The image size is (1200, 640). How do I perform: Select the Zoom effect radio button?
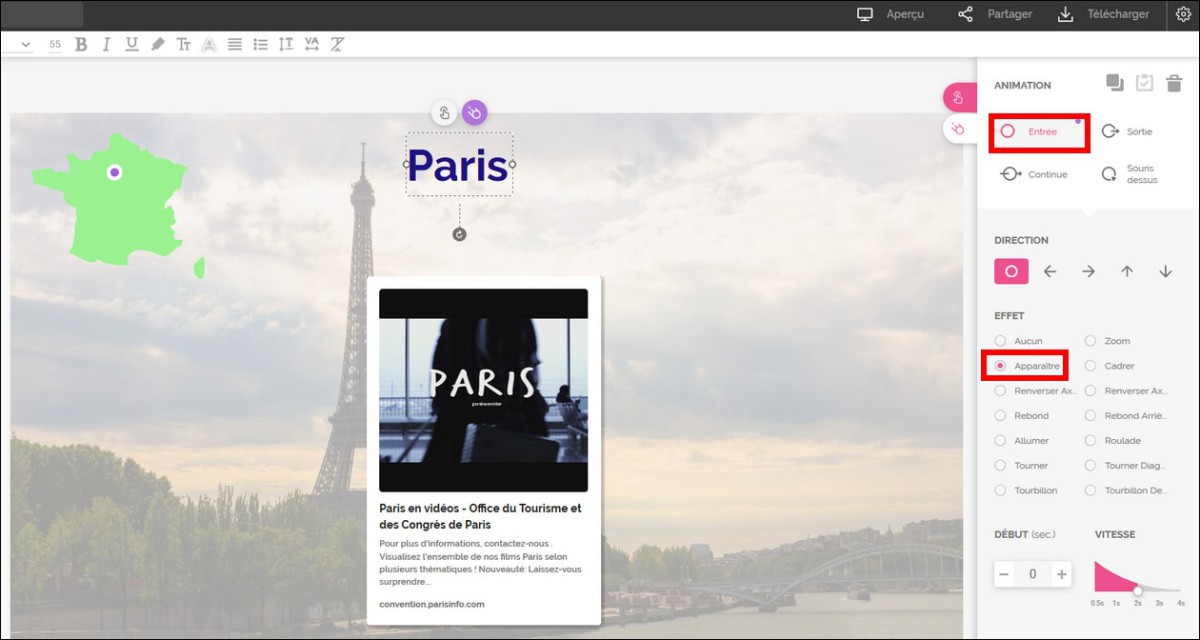pos(1090,341)
